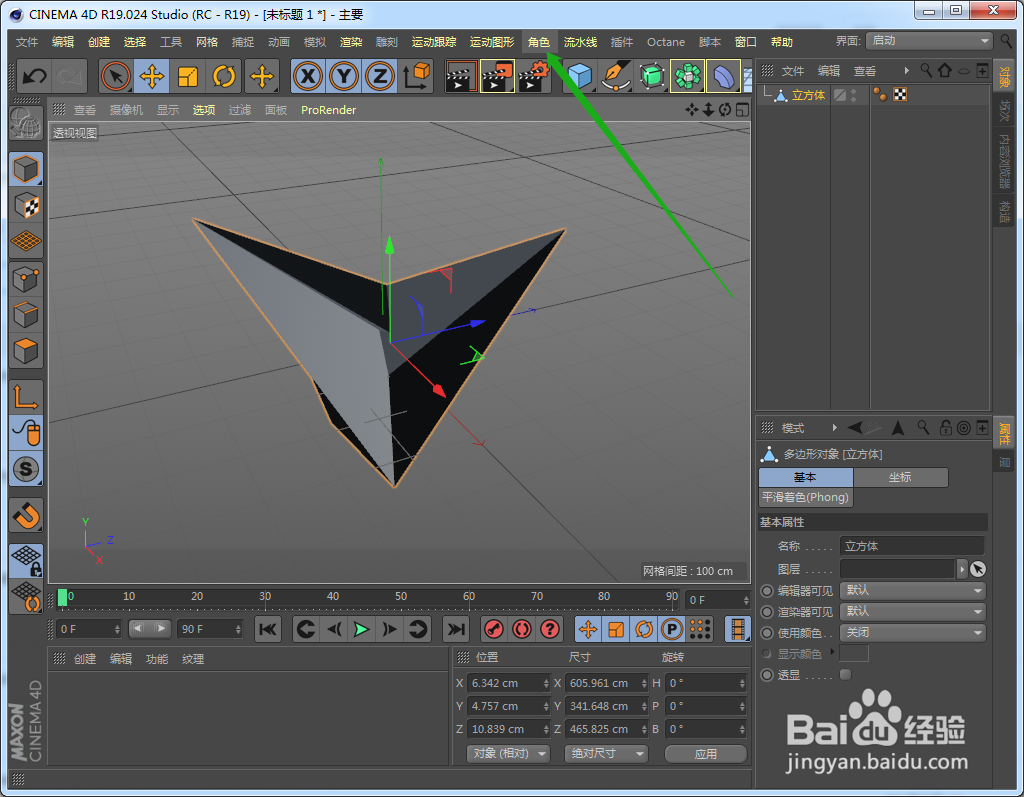The width and height of the screenshot is (1024, 797).
Task: Click the Subdivision Surface generator icon
Action: [651, 76]
